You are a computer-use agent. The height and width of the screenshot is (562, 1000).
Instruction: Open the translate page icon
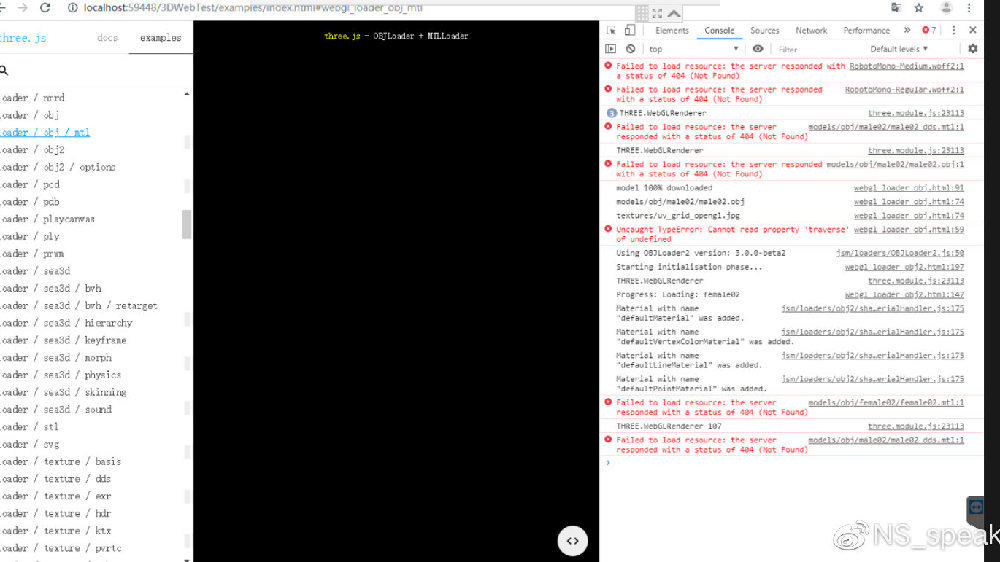click(x=896, y=8)
